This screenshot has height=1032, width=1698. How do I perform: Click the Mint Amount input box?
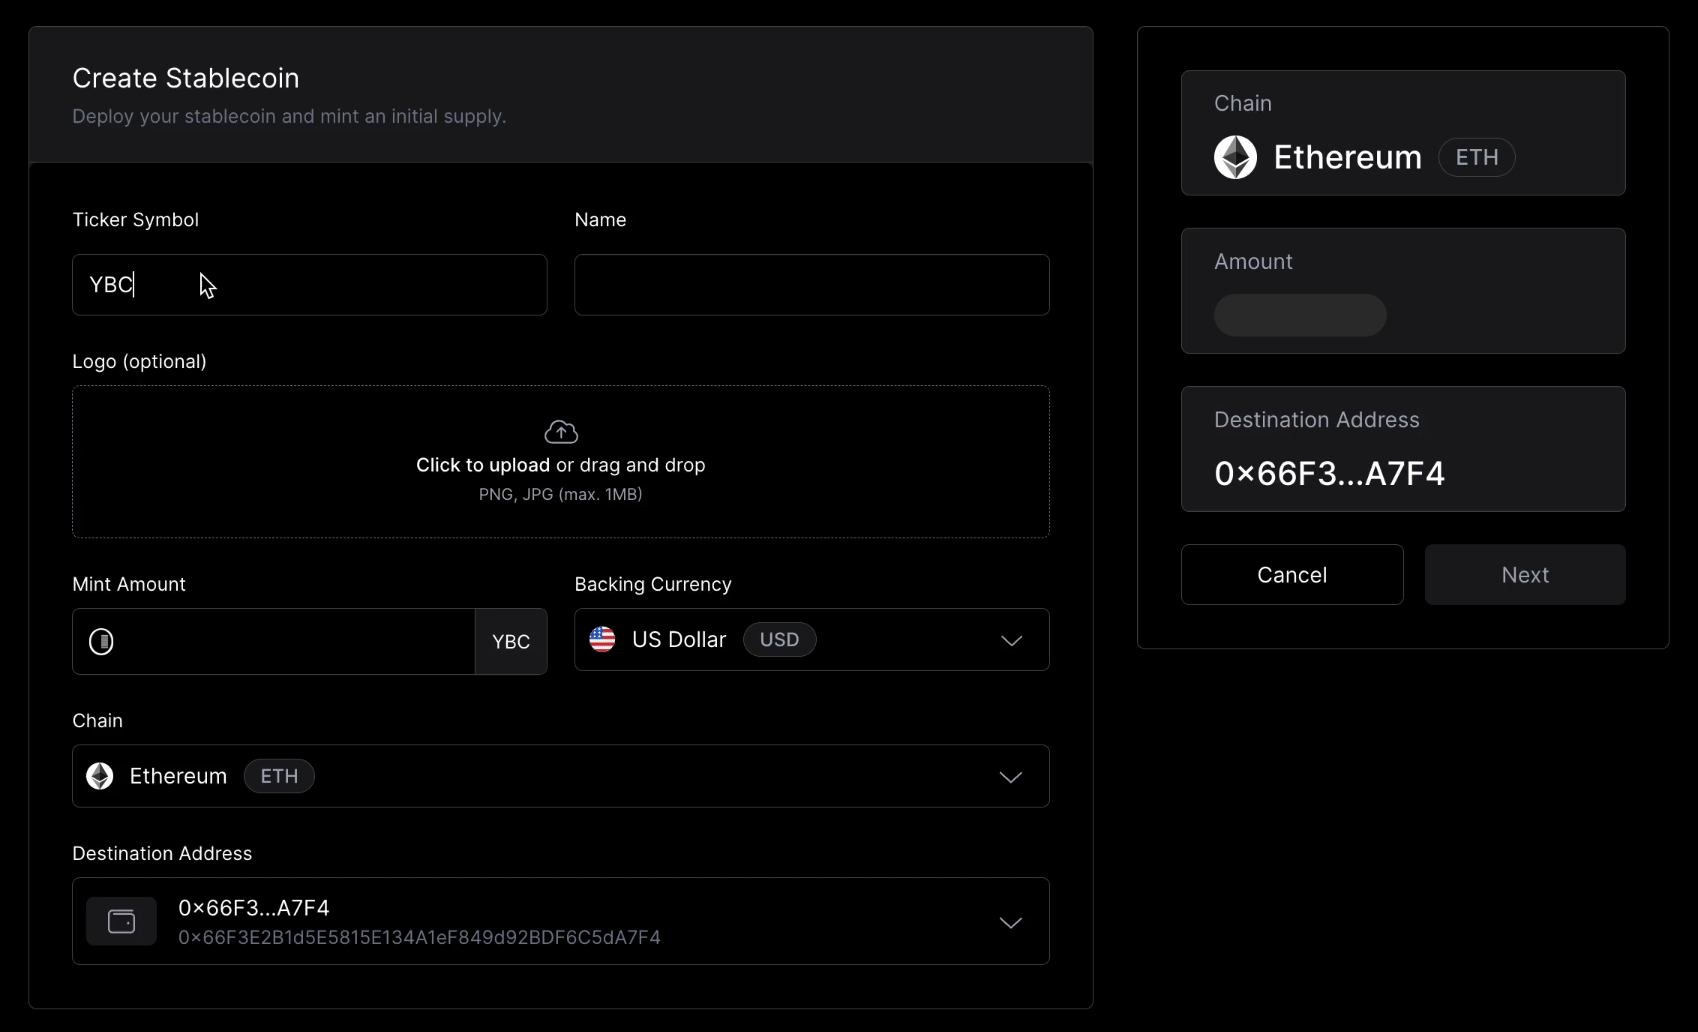[290, 642]
